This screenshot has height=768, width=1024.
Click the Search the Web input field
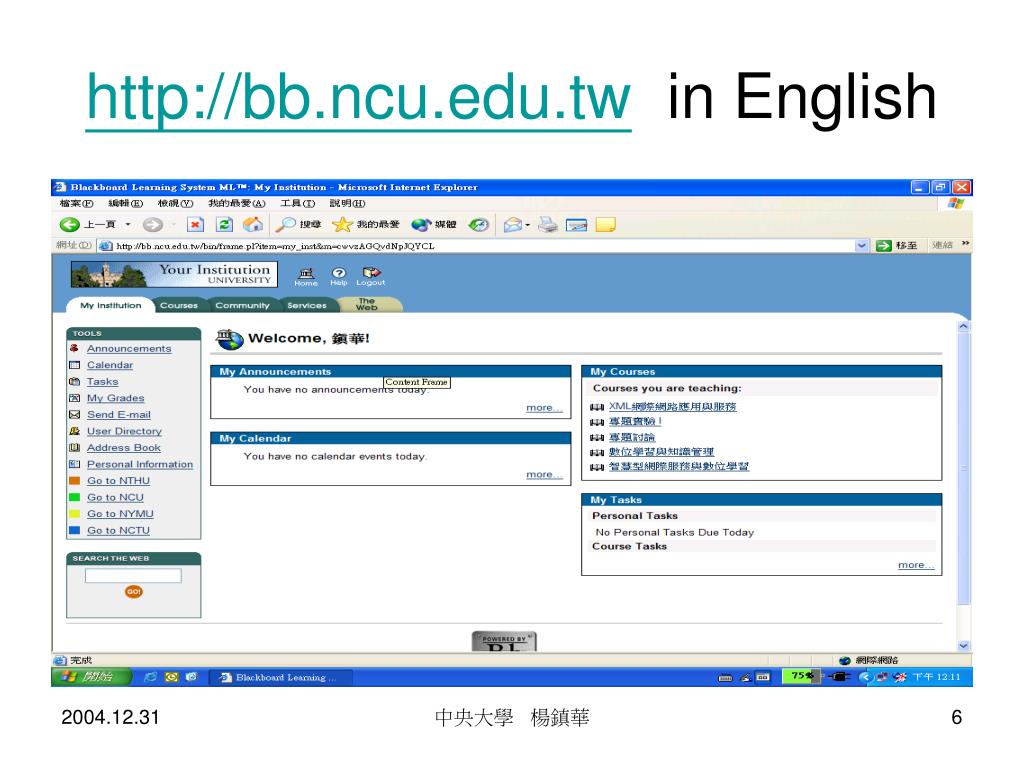click(133, 575)
